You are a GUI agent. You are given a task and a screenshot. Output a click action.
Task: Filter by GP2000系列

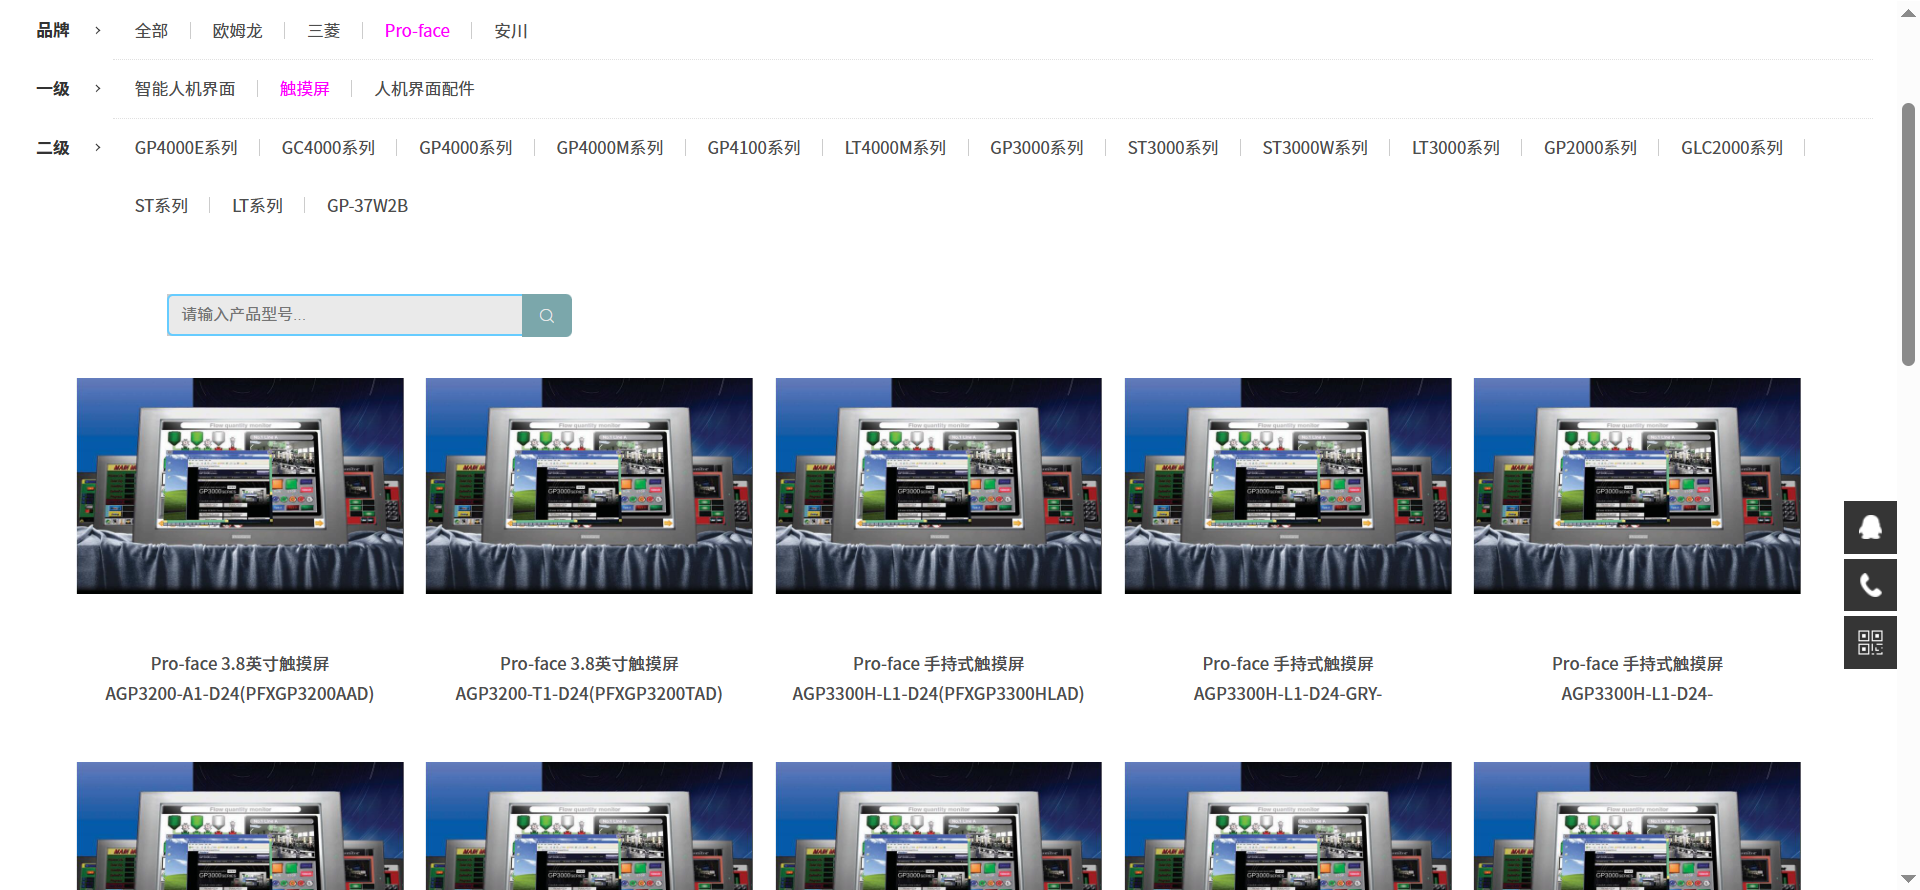pyautogui.click(x=1590, y=148)
